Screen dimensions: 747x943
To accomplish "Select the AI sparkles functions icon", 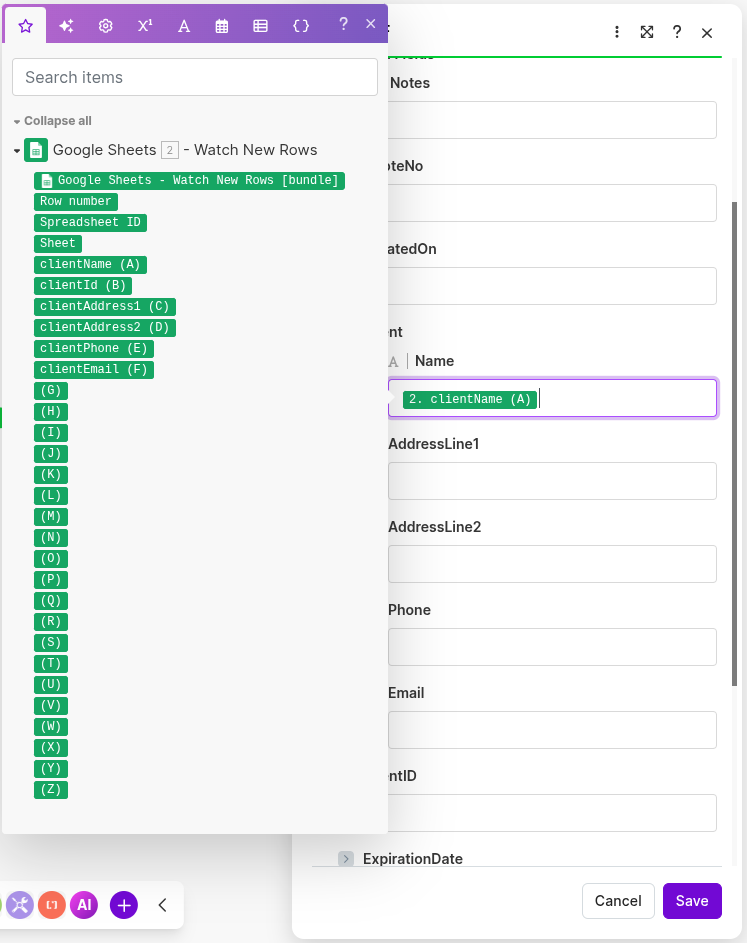I will (x=66, y=25).
